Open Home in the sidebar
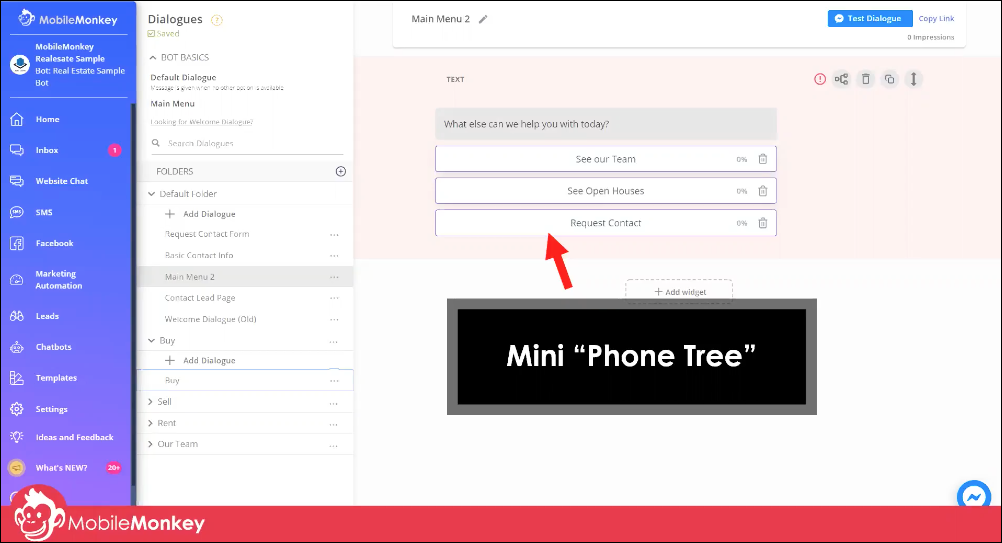This screenshot has height=543, width=1002. click(x=47, y=119)
